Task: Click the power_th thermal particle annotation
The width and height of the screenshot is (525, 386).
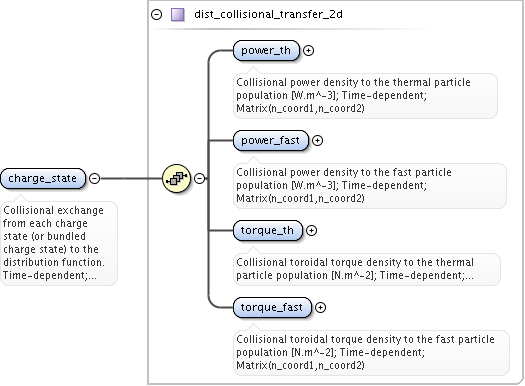Action: pyautogui.click(x=365, y=96)
